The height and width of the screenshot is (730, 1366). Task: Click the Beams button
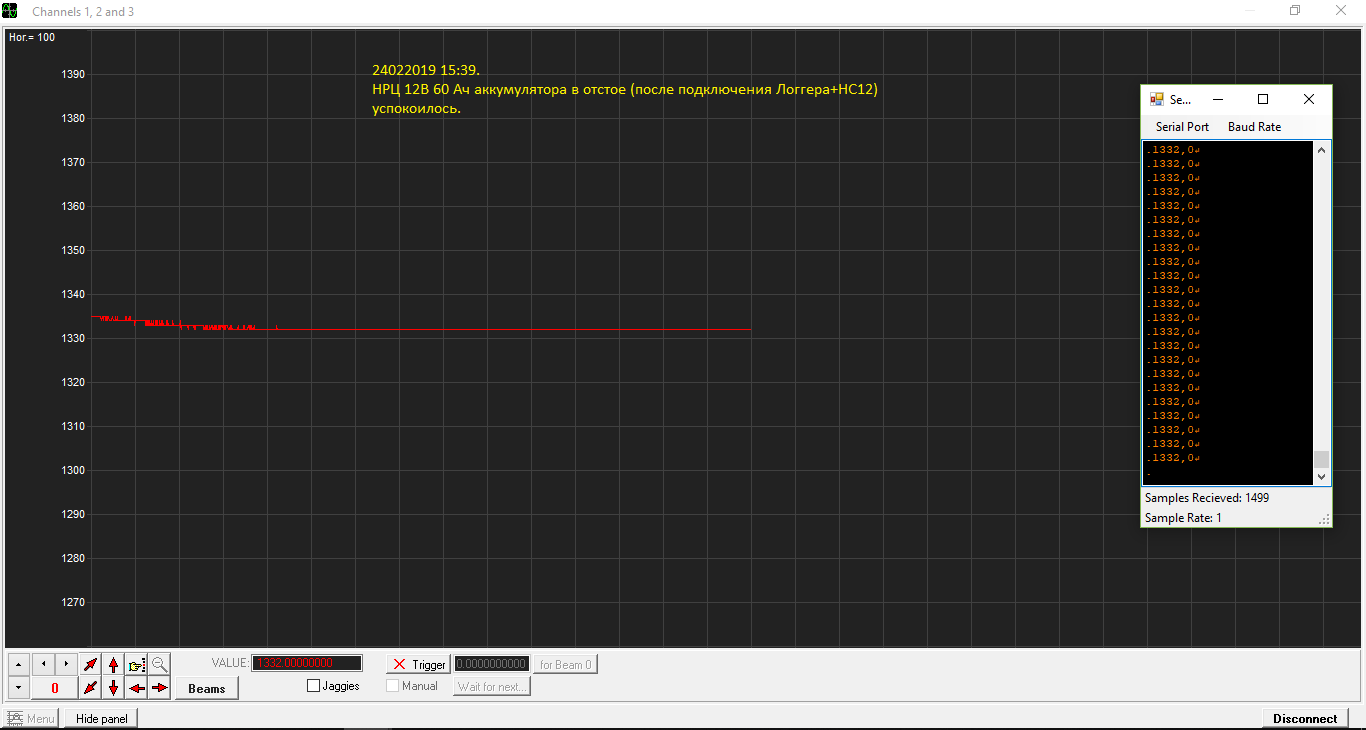tap(207, 688)
